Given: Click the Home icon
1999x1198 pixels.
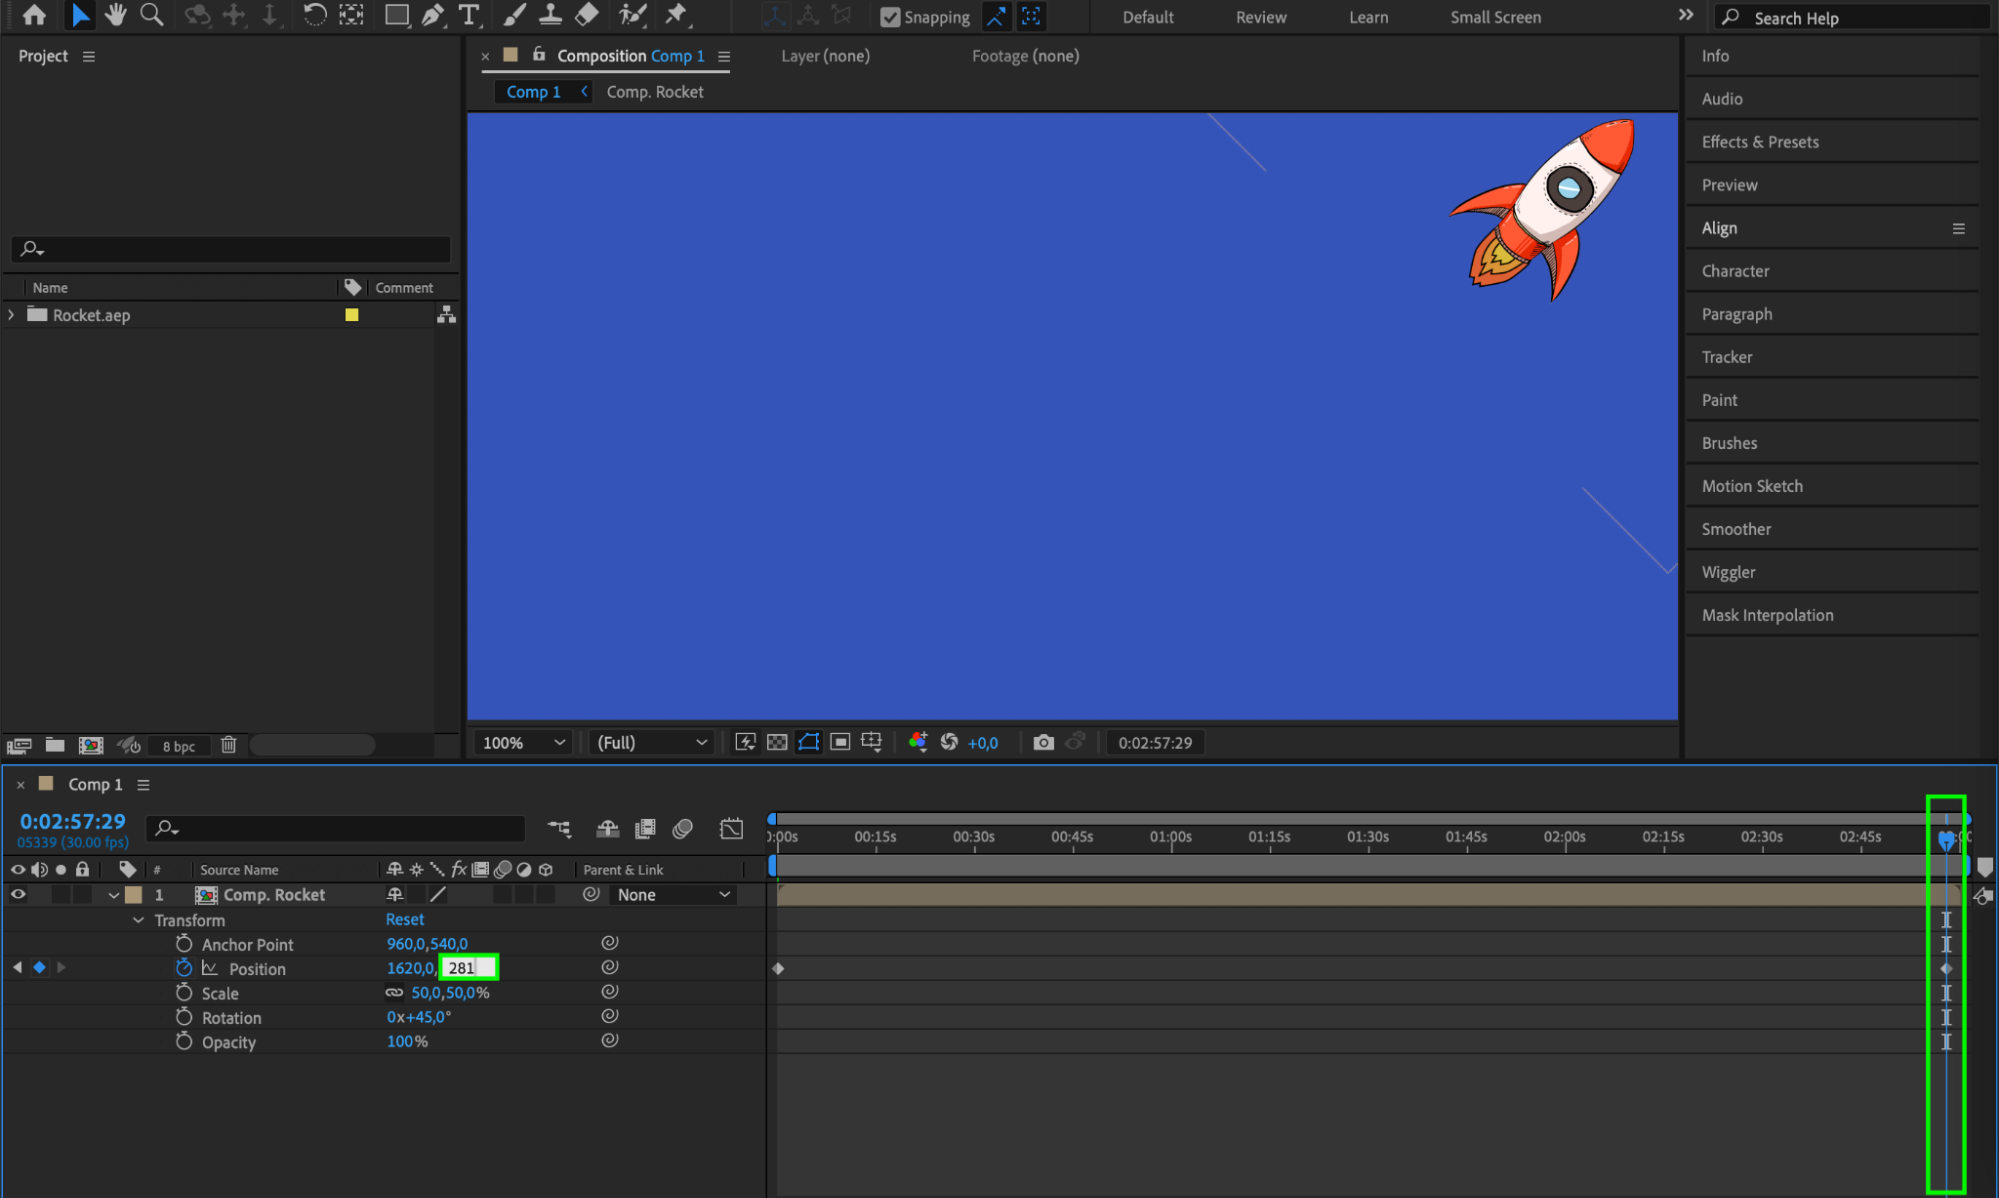Looking at the screenshot, I should point(34,15).
